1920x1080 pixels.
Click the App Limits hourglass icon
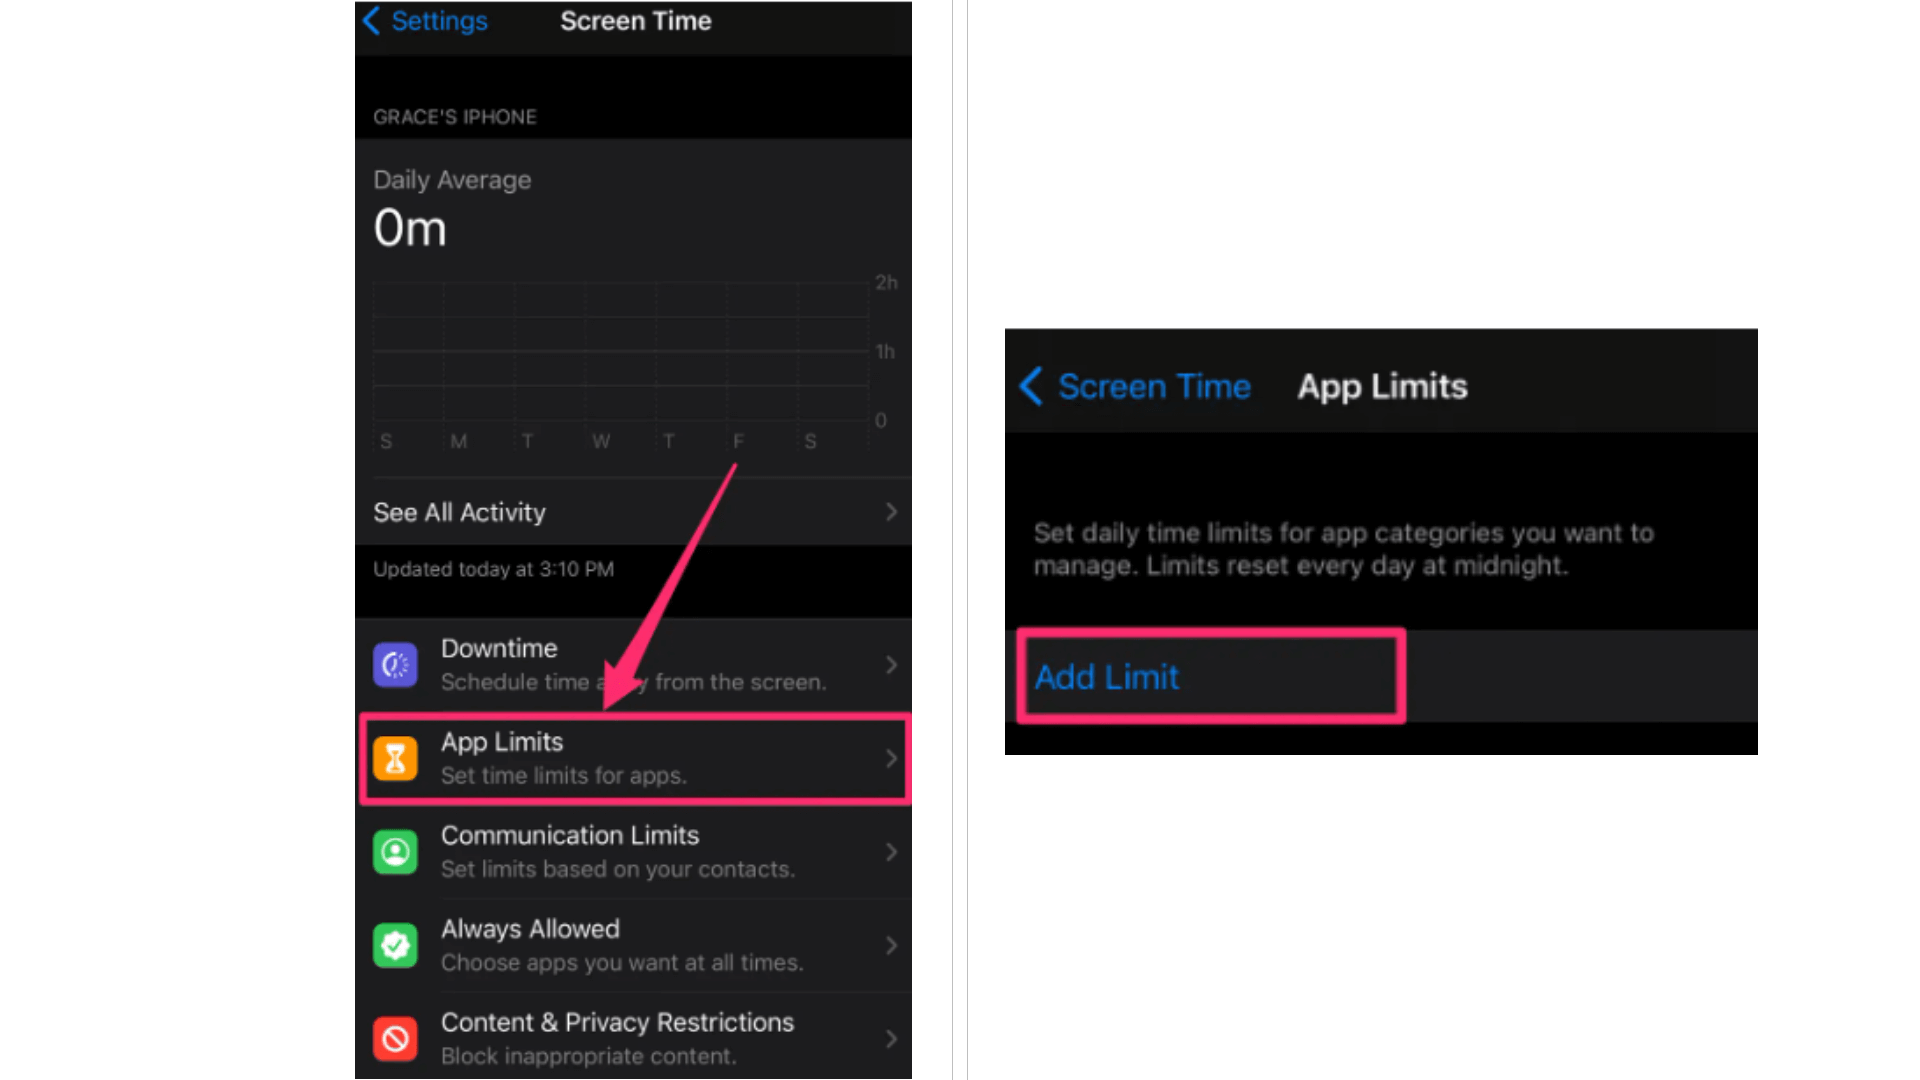pos(396,757)
